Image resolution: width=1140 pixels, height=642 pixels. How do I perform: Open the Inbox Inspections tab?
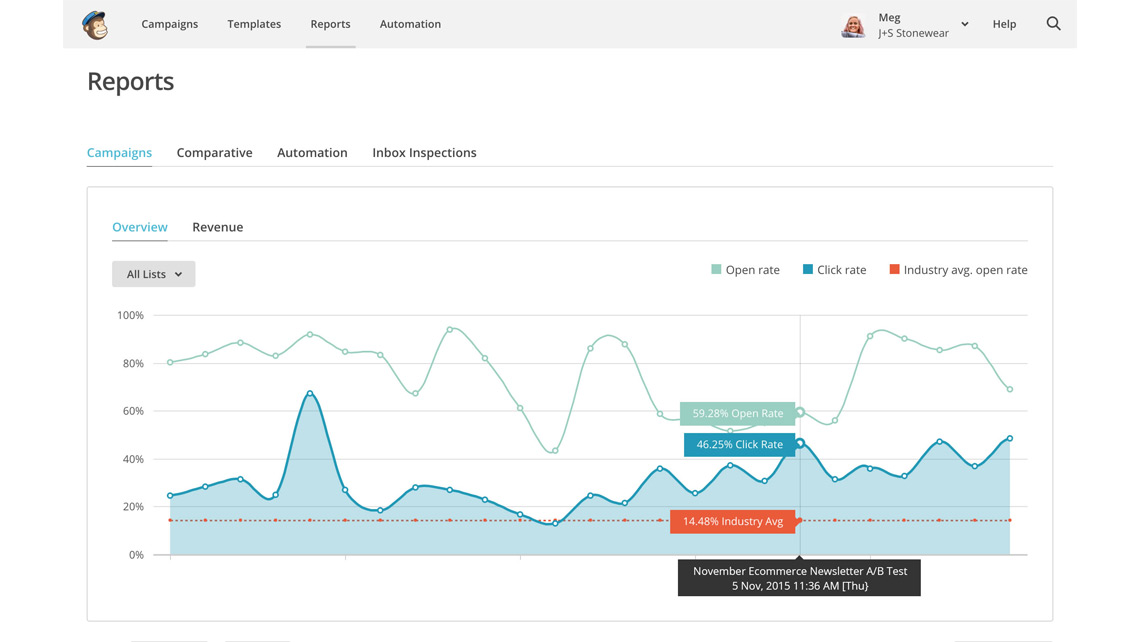tap(425, 153)
